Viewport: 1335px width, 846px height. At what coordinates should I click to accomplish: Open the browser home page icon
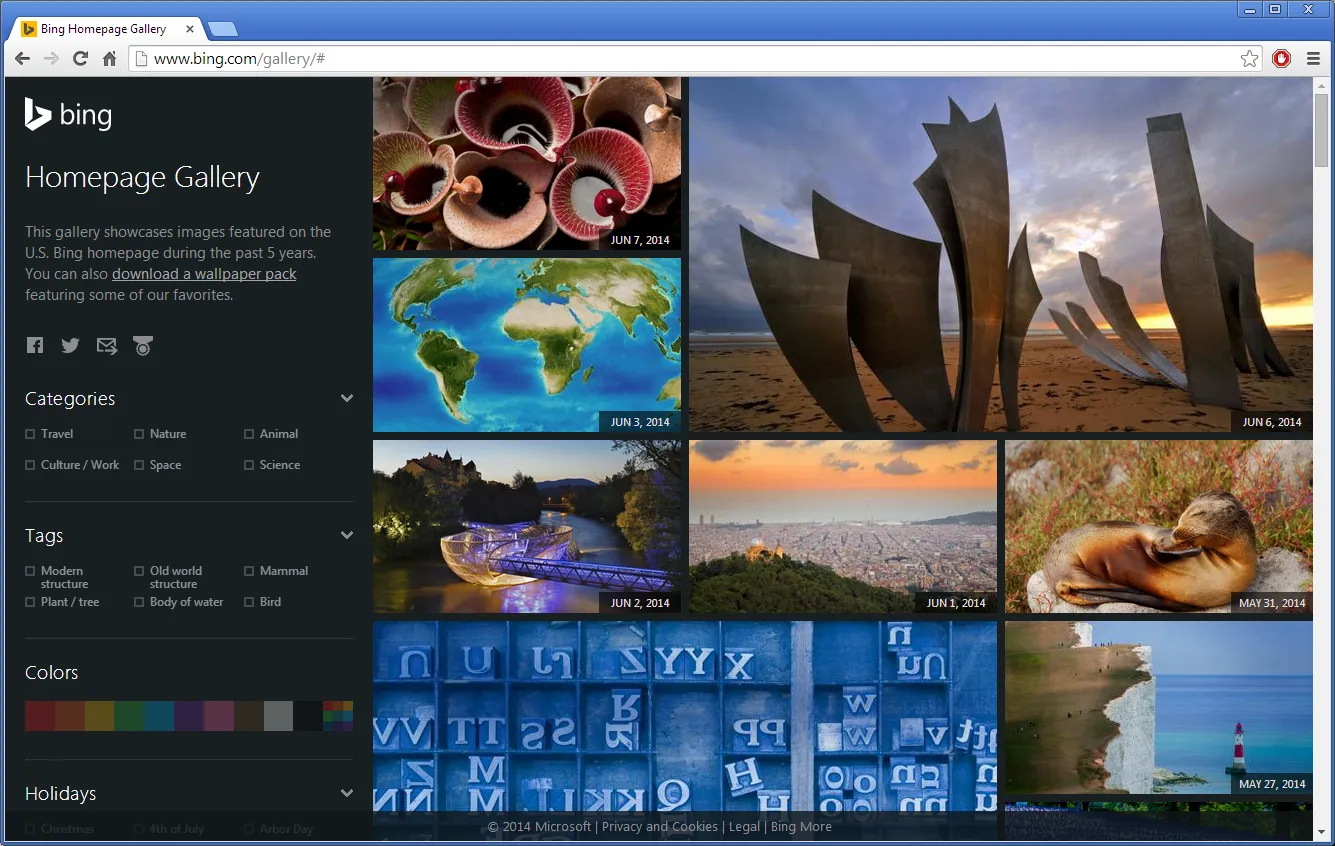point(109,59)
